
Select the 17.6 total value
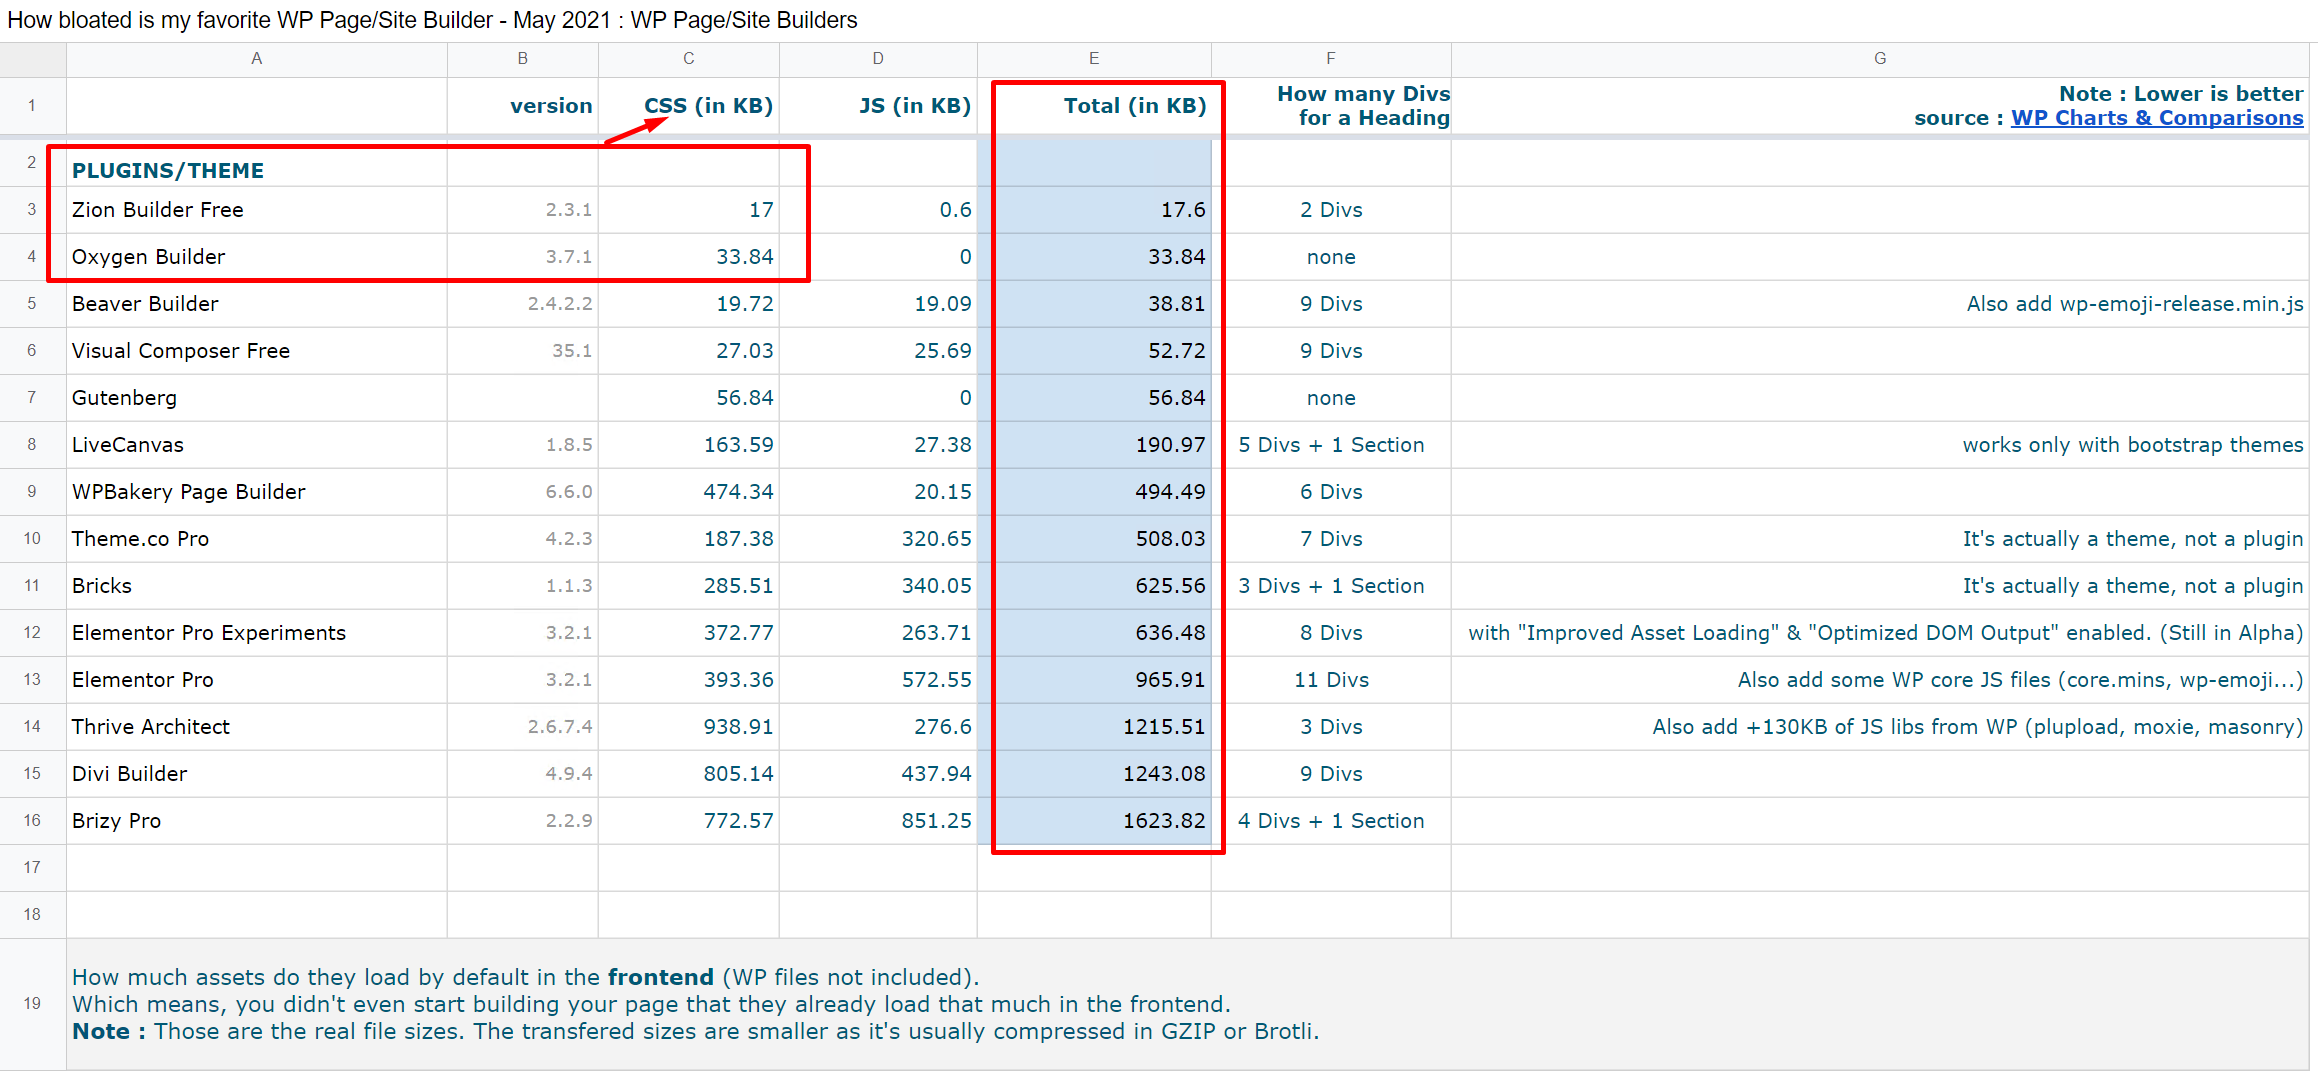(x=1094, y=210)
